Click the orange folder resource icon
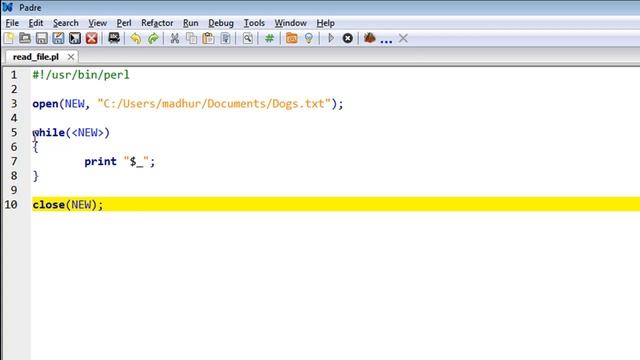Screen dimensions: 640x360 pyautogui.click(x=291, y=38)
